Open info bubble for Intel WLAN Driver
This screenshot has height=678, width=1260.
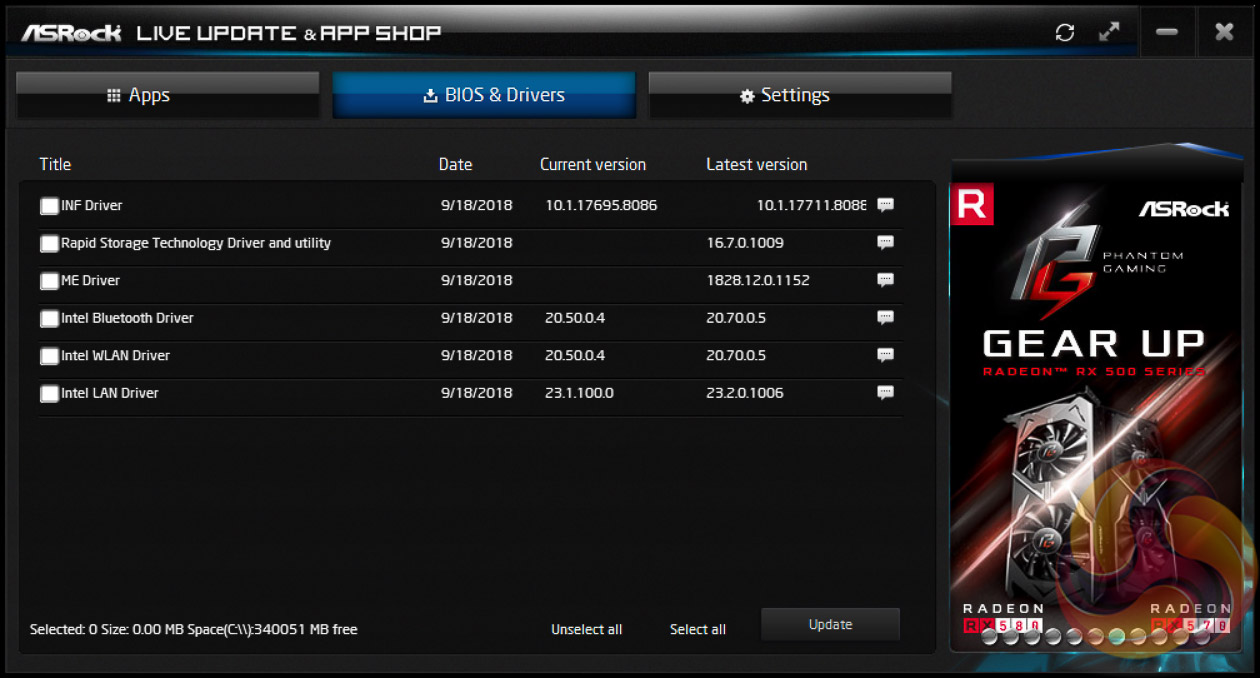click(885, 355)
